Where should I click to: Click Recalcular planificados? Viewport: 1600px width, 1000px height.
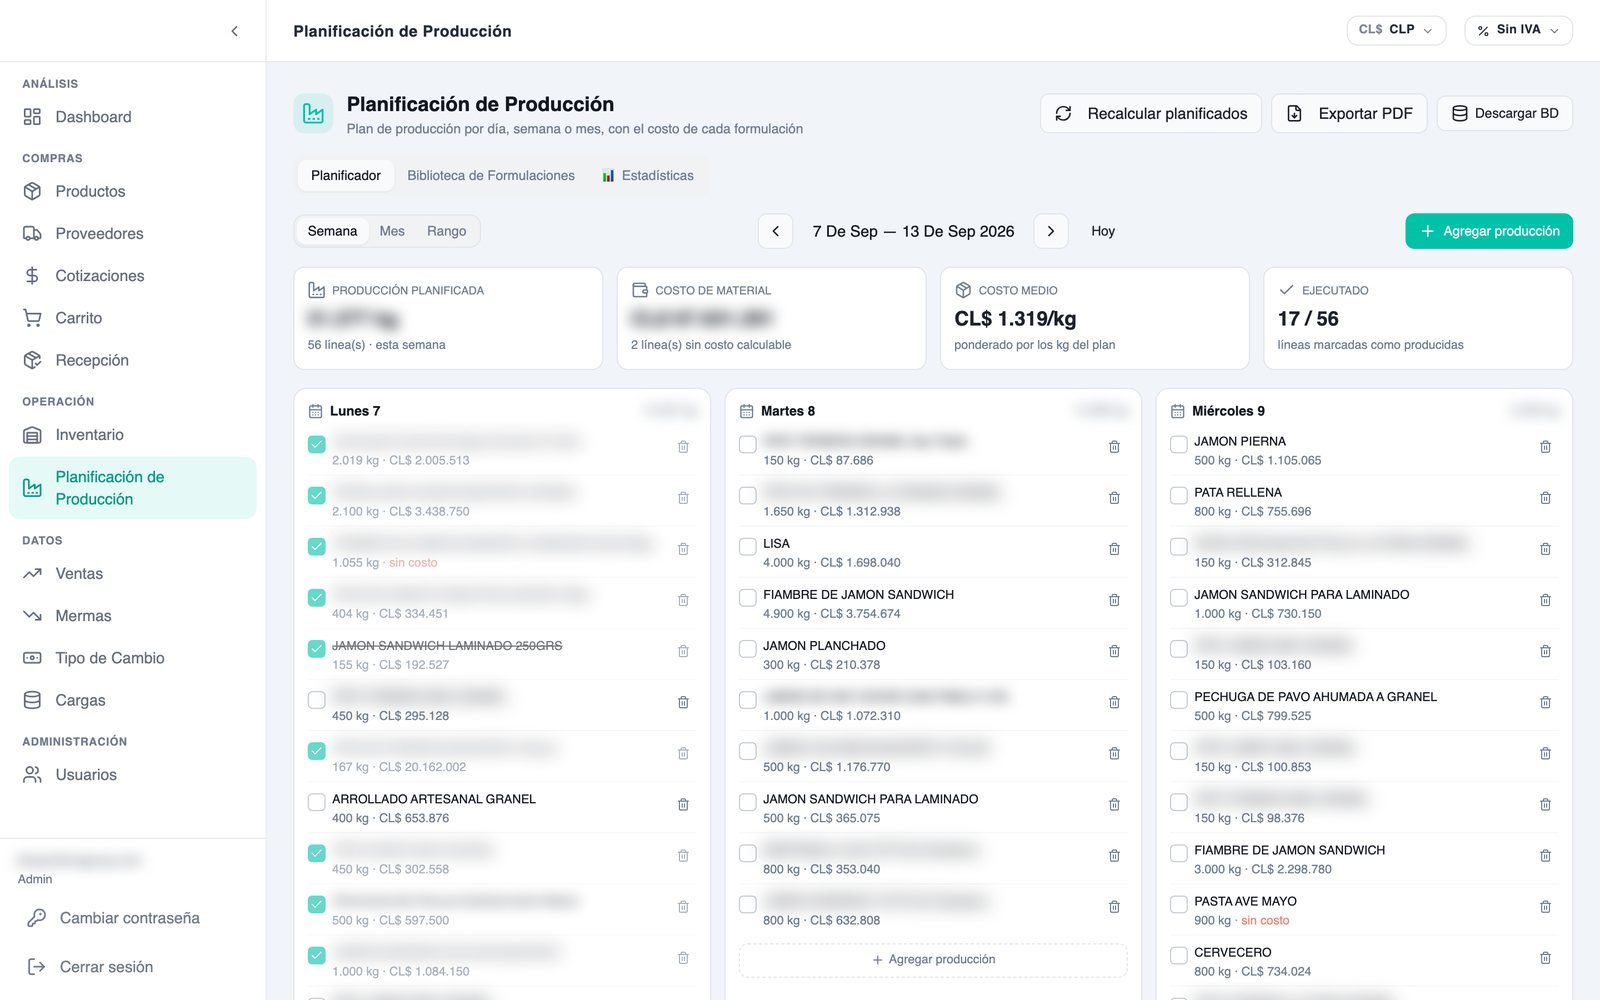tap(1151, 113)
